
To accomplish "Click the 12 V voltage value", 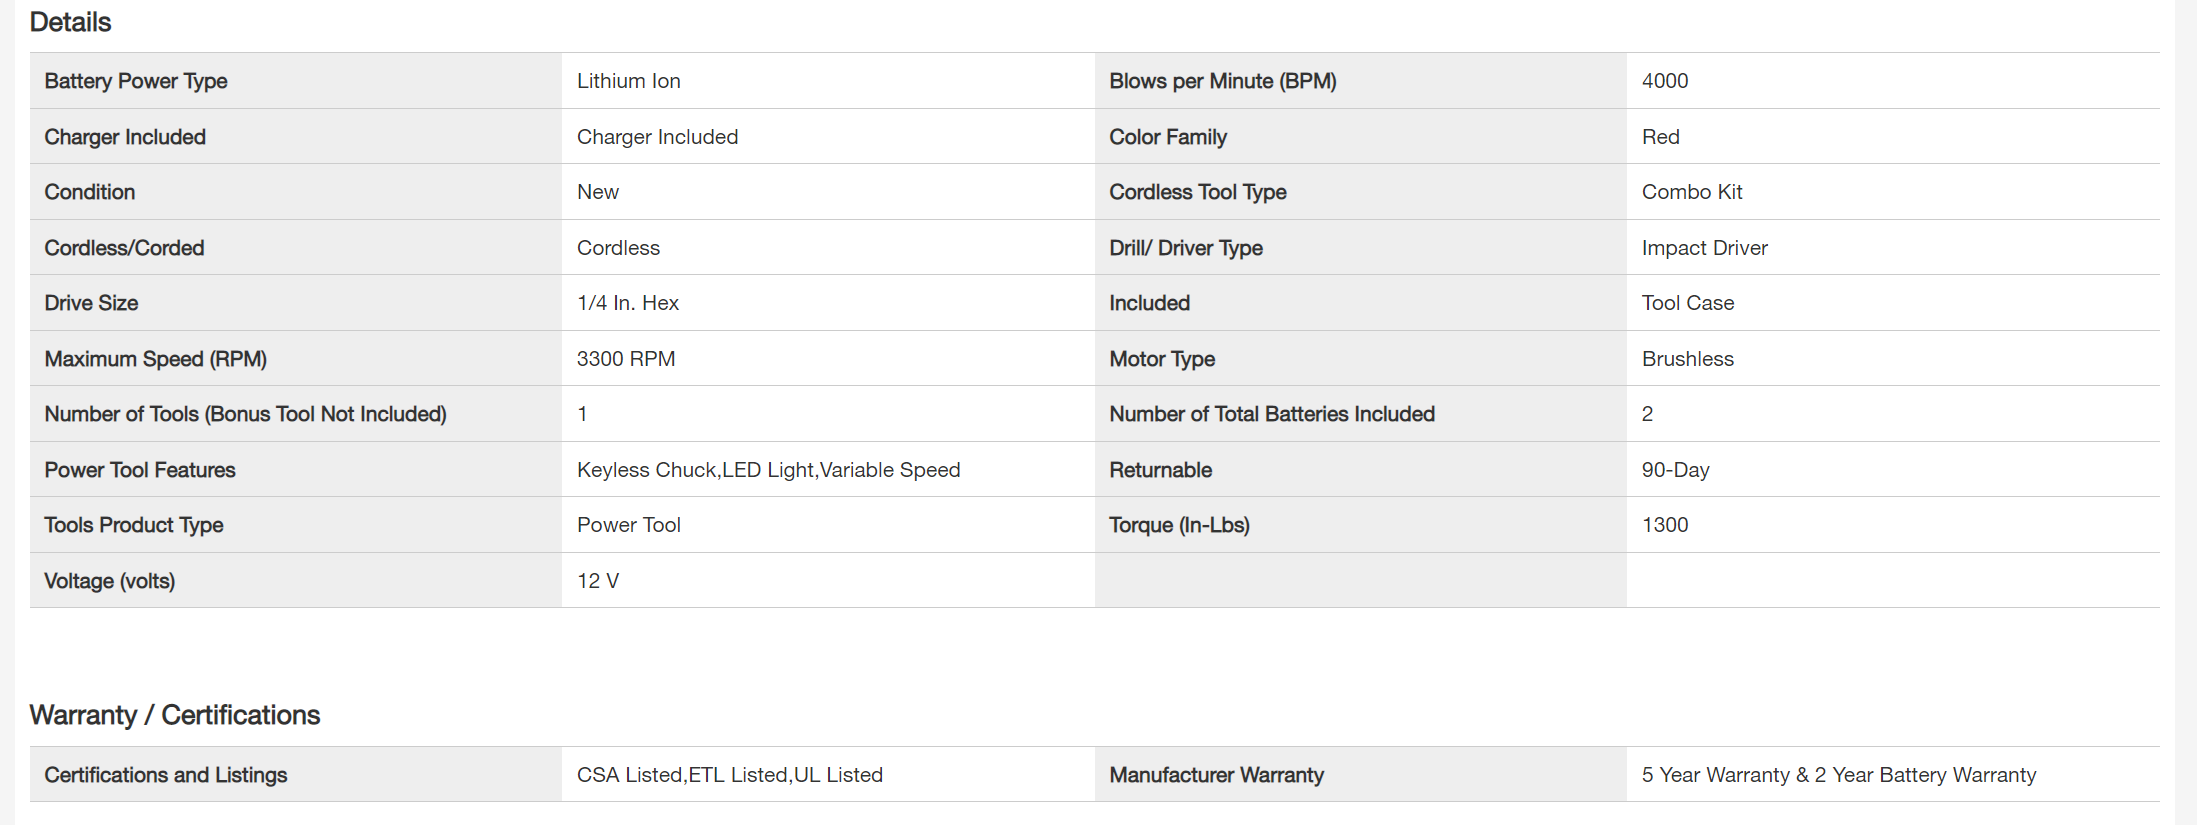I will [x=598, y=581].
